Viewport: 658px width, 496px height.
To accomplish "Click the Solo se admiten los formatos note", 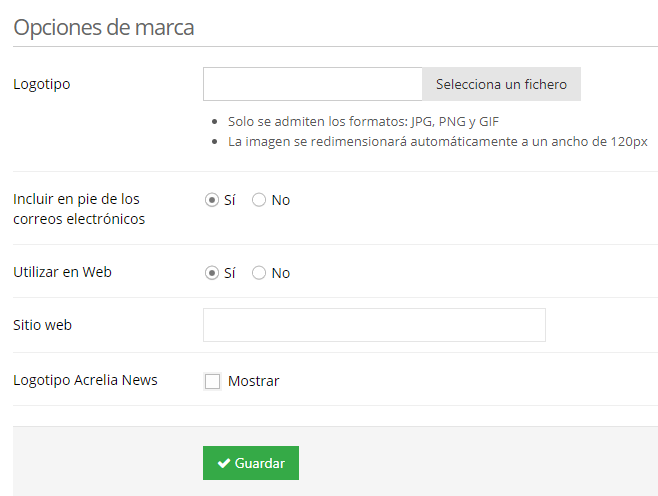I will click(x=363, y=121).
